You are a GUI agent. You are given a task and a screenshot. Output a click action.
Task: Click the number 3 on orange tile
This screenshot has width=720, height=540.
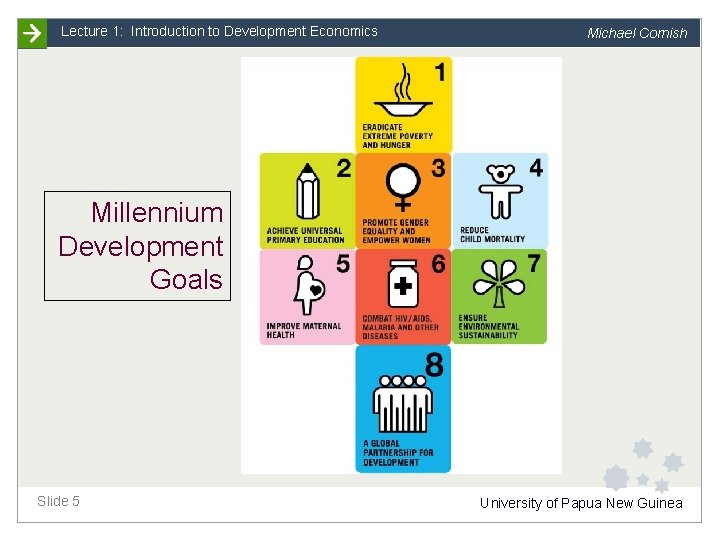(x=439, y=168)
